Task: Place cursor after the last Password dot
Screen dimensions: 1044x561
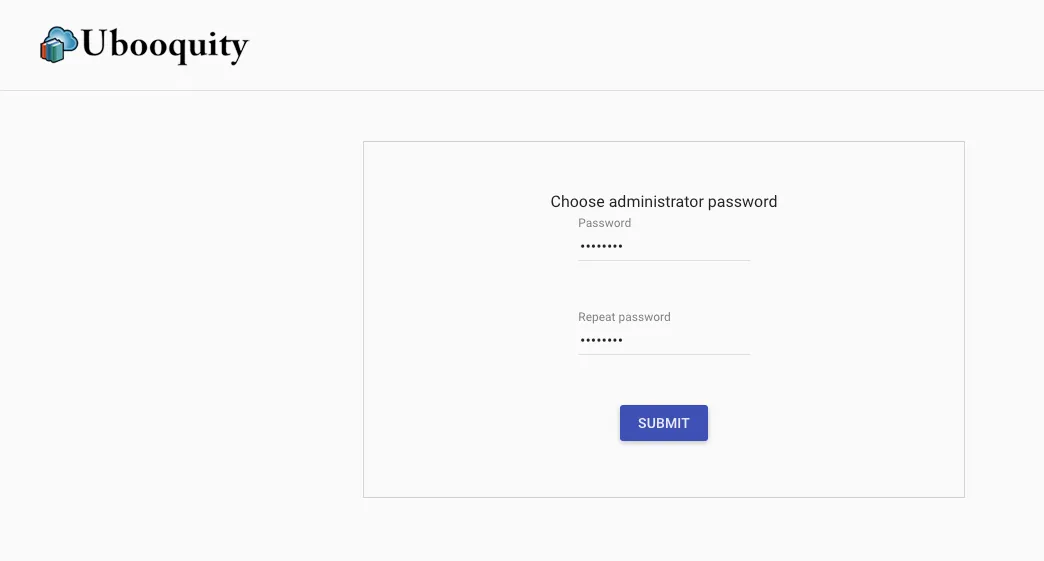Action: (625, 246)
